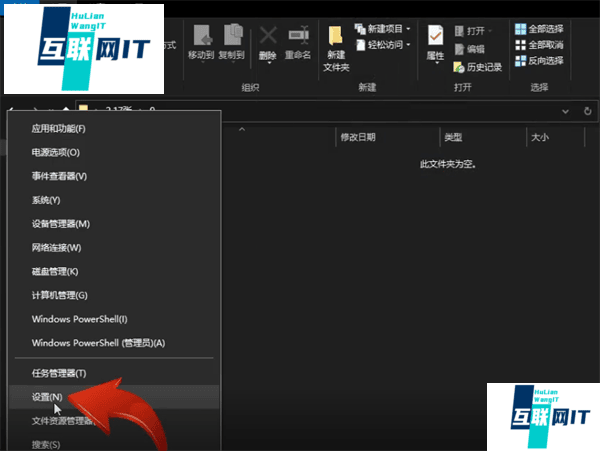600x451 pixels.
Task: Click the 删除 (Delete) X icon
Action: point(268,40)
